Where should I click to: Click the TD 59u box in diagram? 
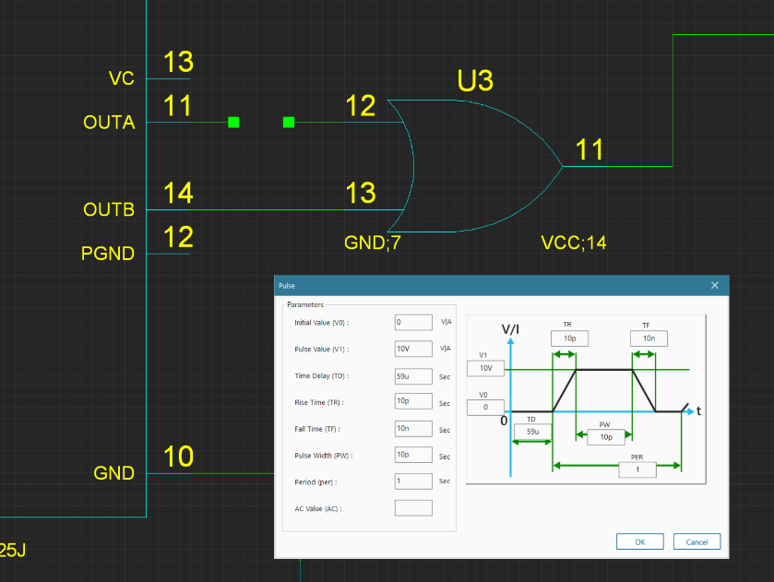pyautogui.click(x=533, y=431)
